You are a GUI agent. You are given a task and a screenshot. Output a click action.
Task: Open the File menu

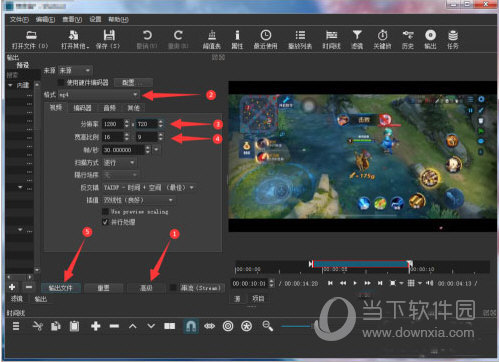[x=19, y=20]
